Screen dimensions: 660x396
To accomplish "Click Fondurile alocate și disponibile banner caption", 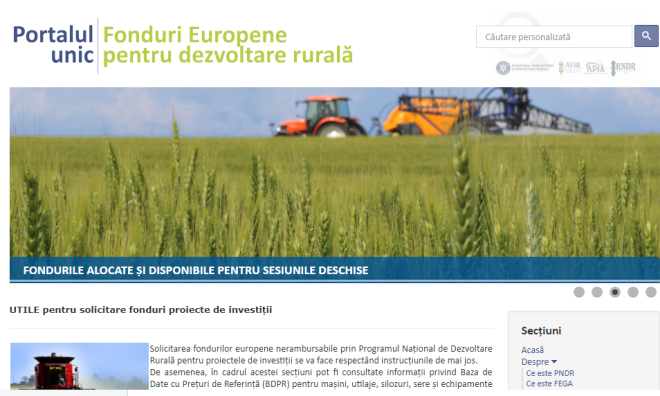I will 196,270.
